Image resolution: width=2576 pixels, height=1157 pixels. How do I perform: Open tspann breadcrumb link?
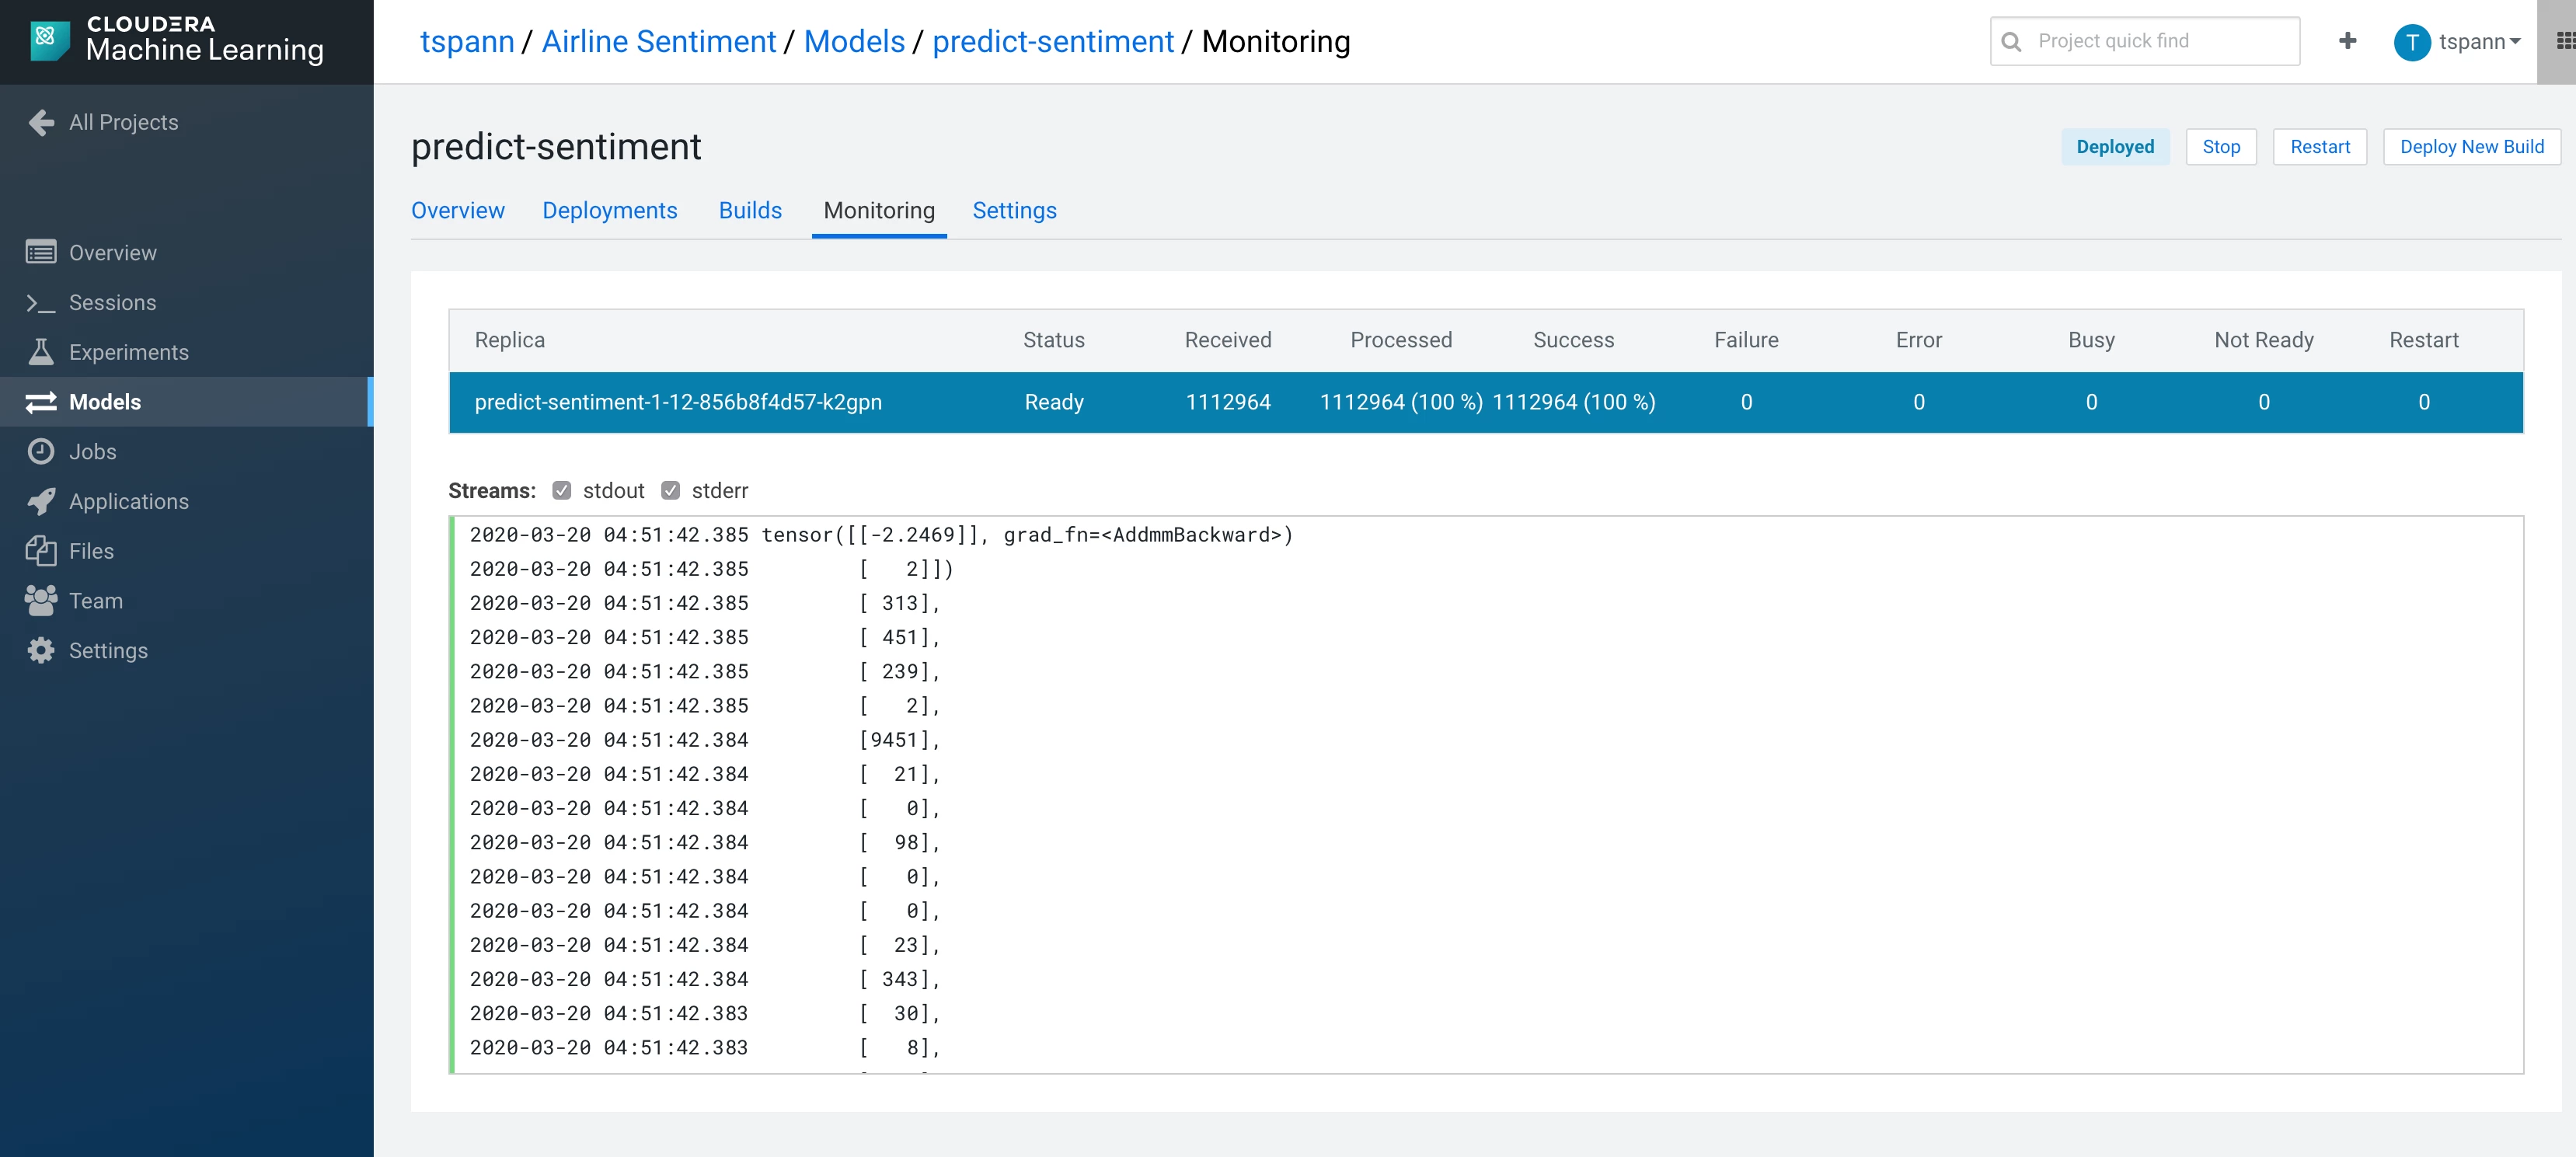click(467, 42)
